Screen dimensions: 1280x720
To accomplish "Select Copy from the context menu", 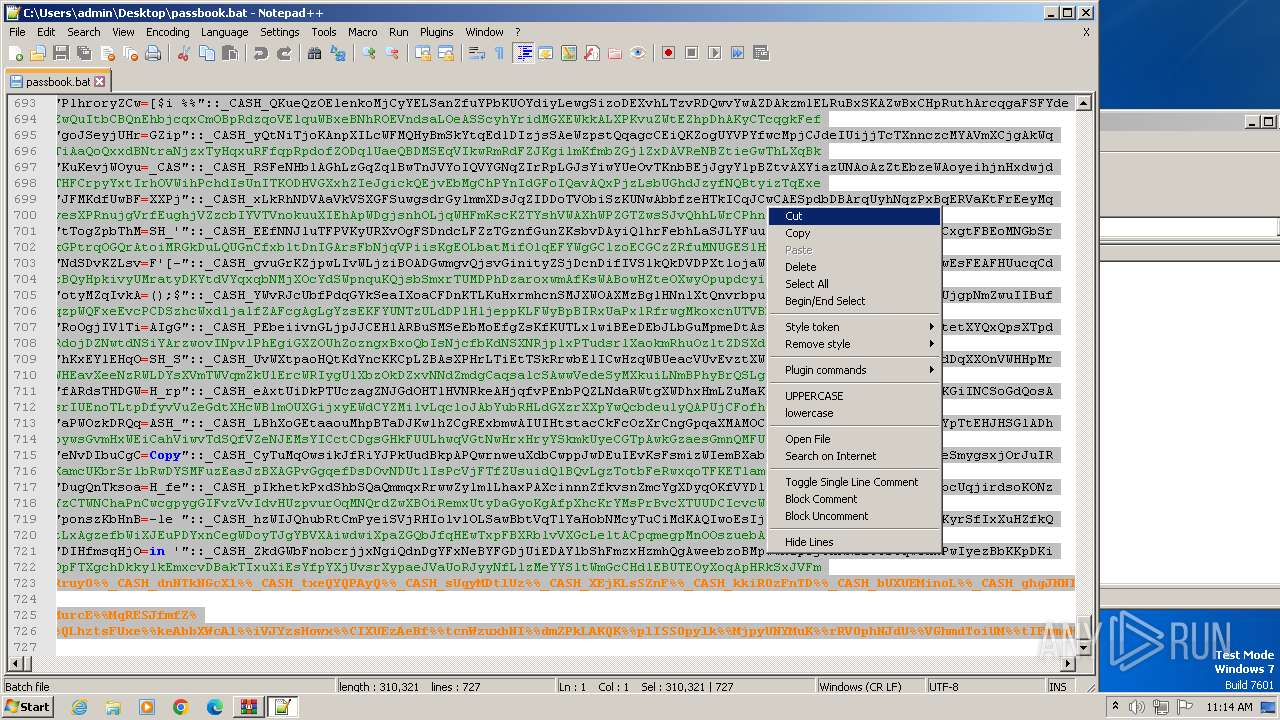I will 797,233.
